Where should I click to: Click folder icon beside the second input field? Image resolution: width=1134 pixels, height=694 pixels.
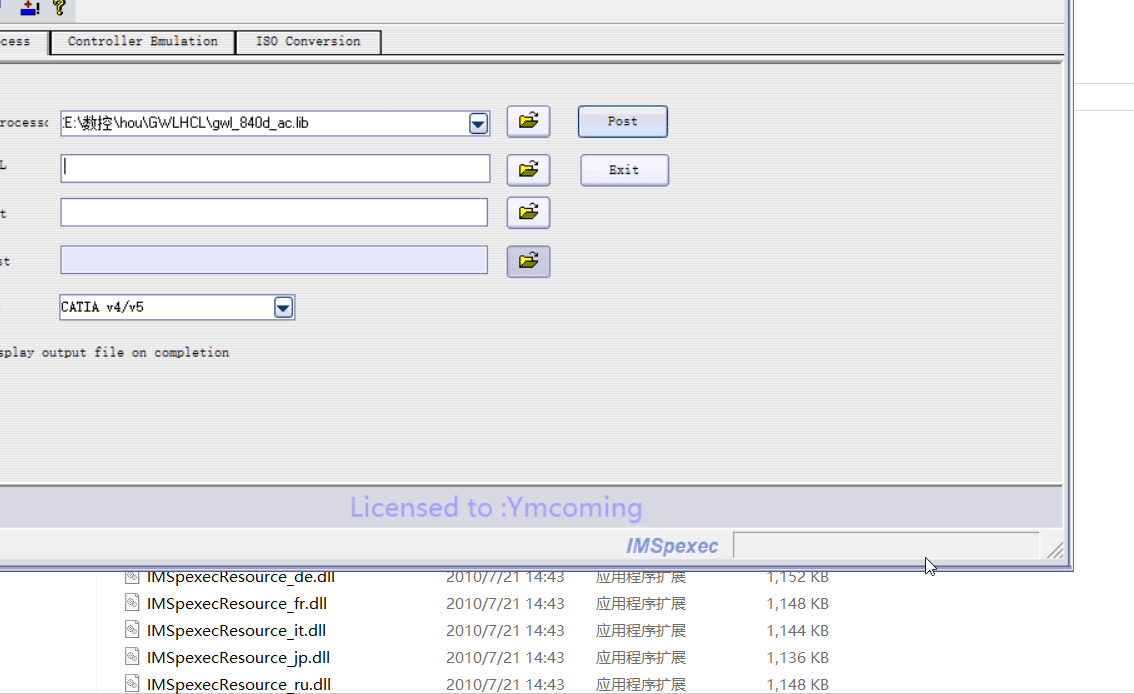point(528,169)
